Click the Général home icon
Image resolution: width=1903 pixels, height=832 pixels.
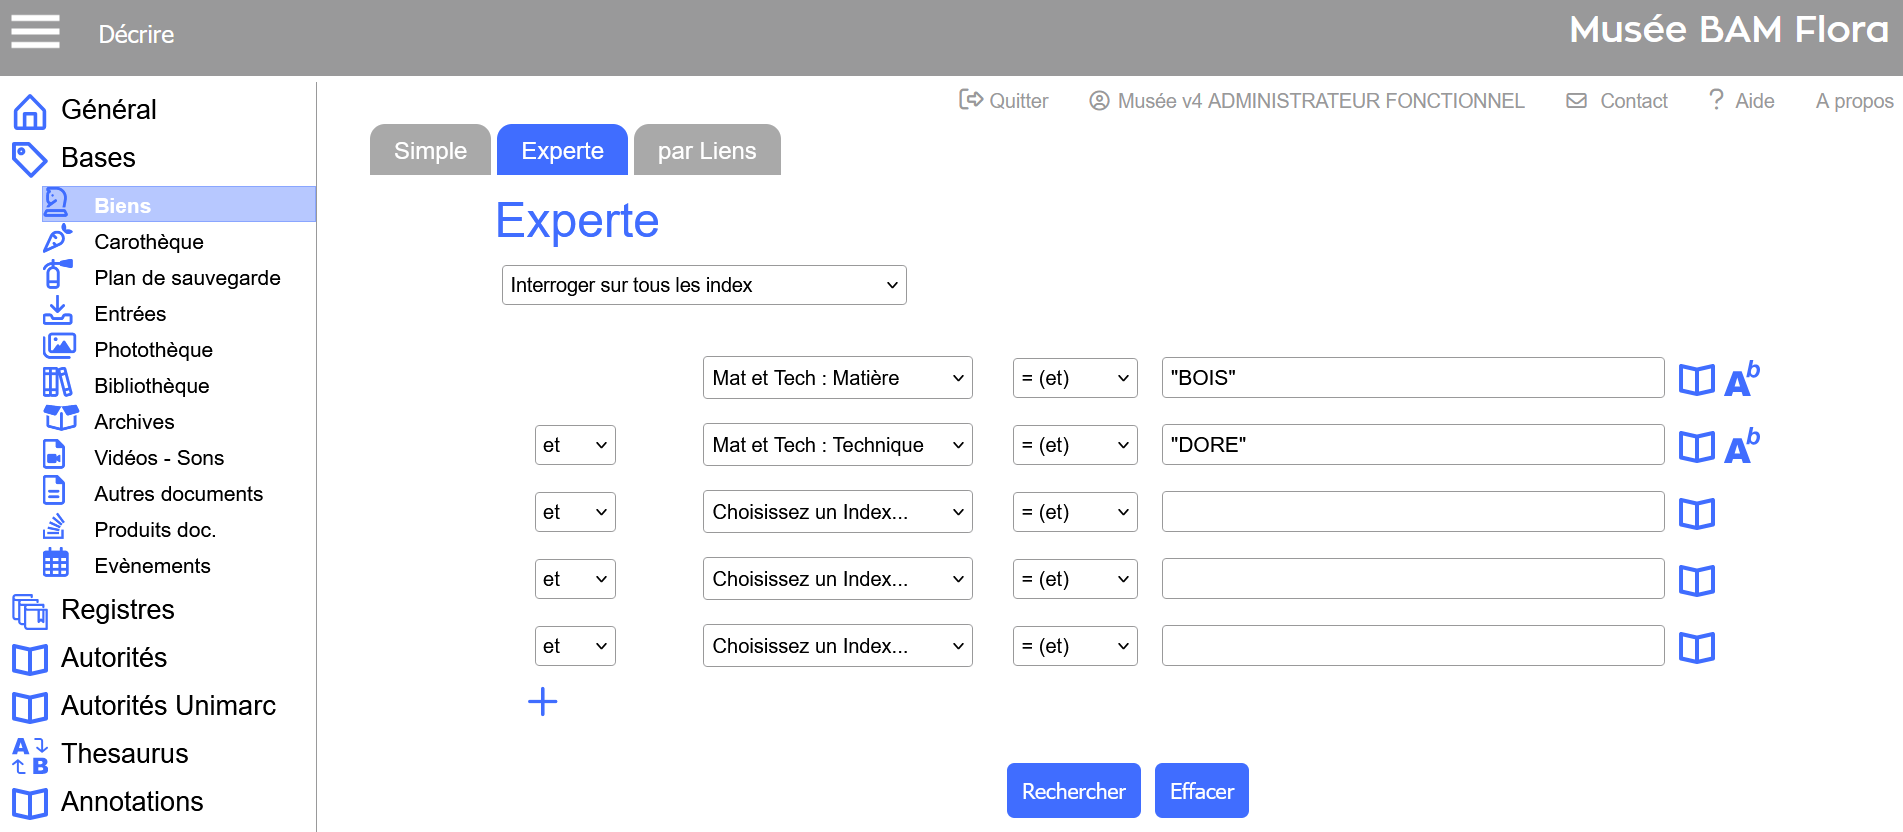pos(30,111)
